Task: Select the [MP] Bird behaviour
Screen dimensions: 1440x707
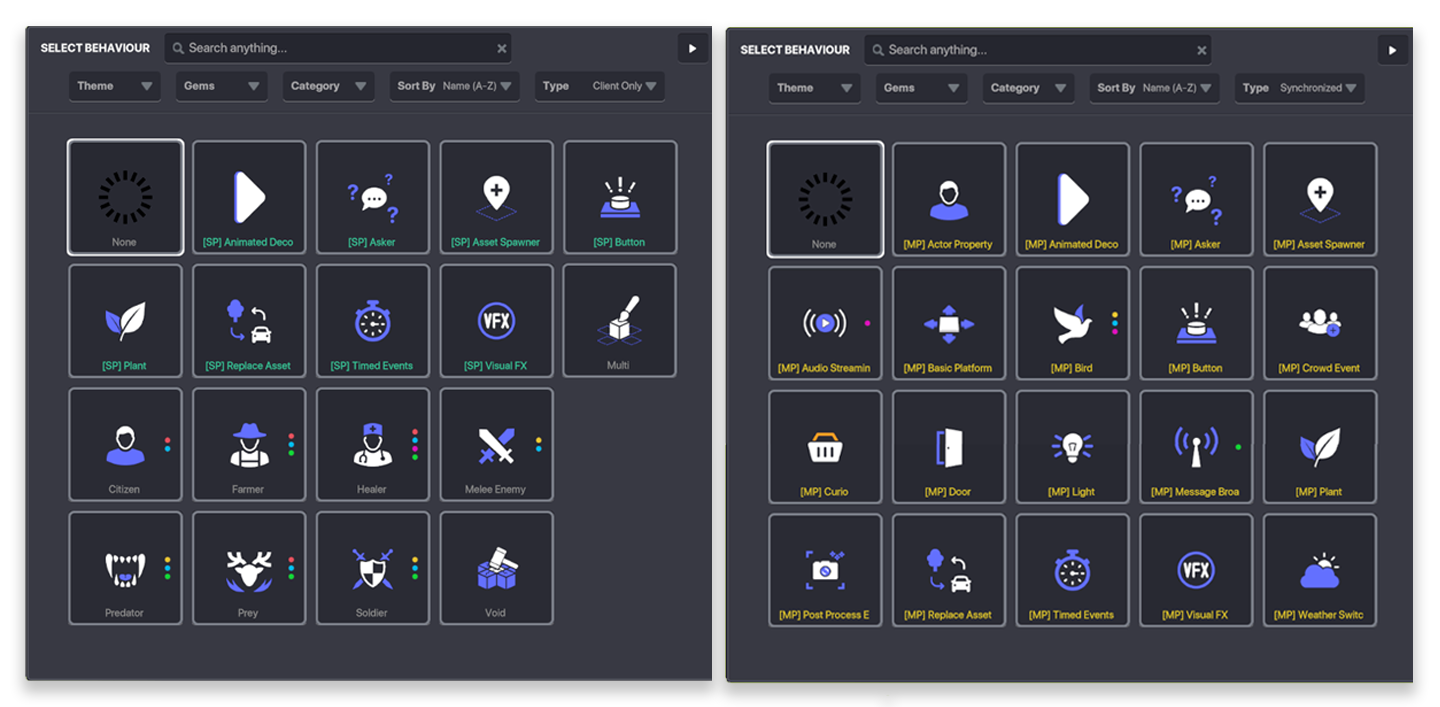Action: pos(1072,323)
